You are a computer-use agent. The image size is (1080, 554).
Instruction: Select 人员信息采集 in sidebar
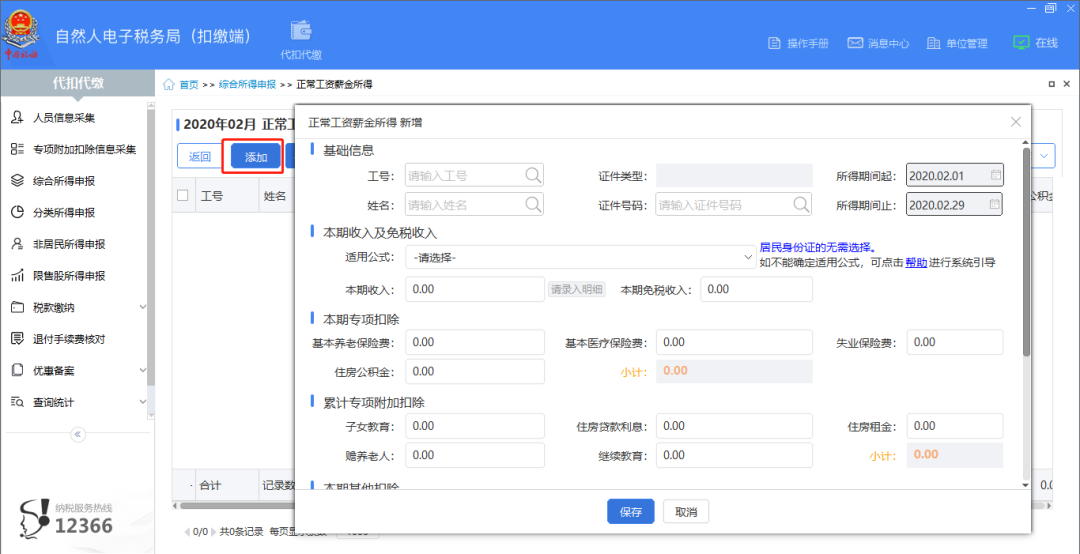[64, 118]
